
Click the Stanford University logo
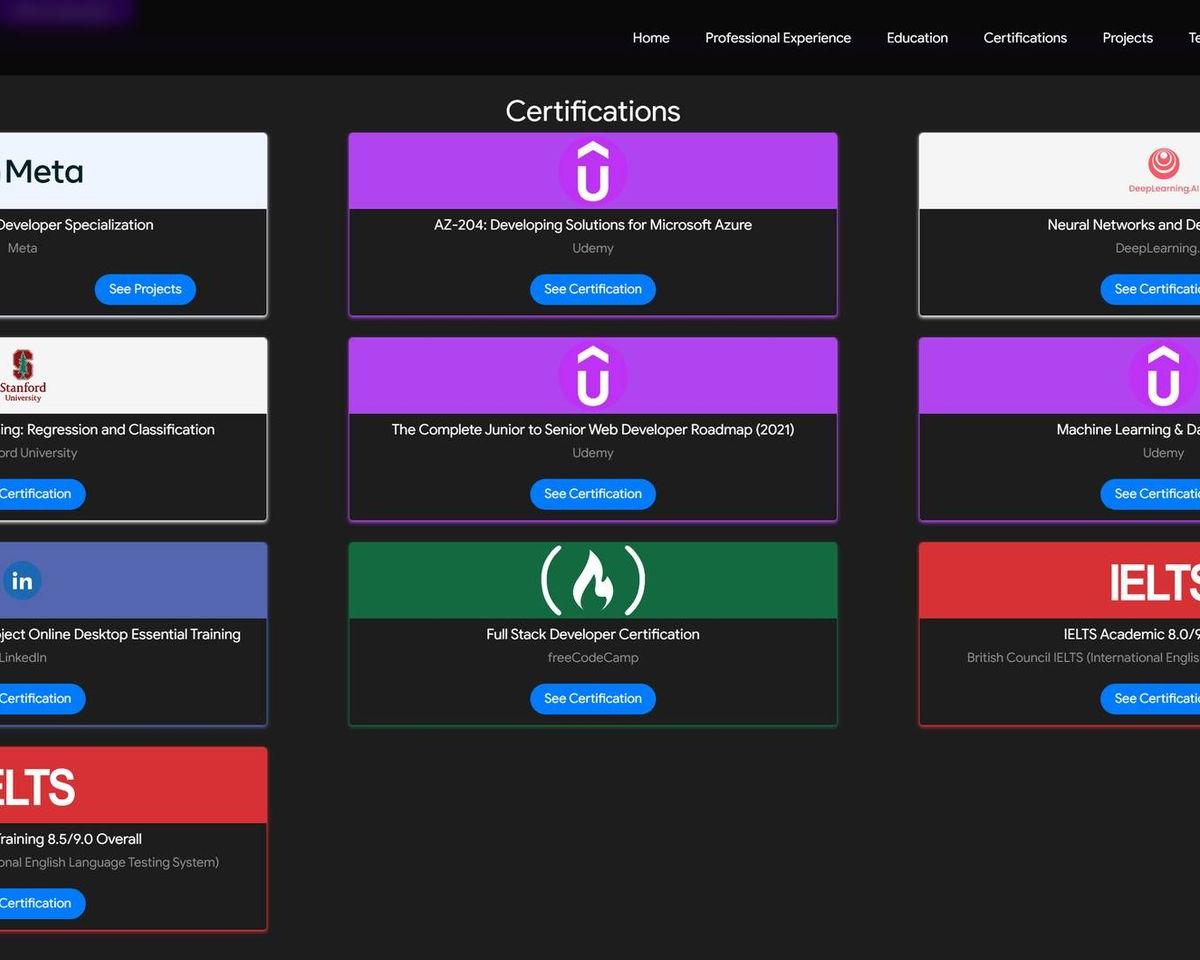click(x=23, y=376)
